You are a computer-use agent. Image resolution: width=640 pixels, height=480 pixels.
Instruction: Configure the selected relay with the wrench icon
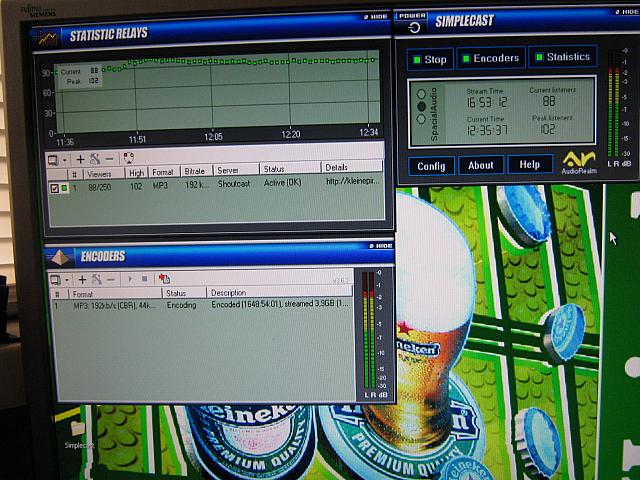point(95,159)
